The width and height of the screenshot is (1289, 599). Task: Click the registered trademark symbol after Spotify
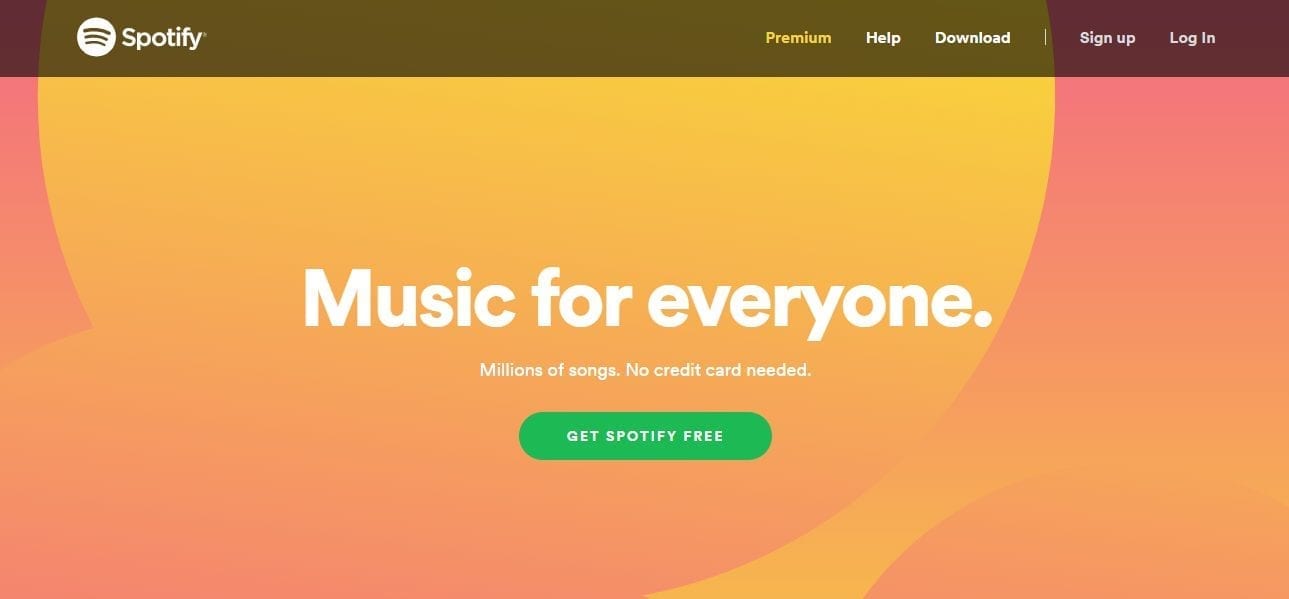(x=203, y=33)
